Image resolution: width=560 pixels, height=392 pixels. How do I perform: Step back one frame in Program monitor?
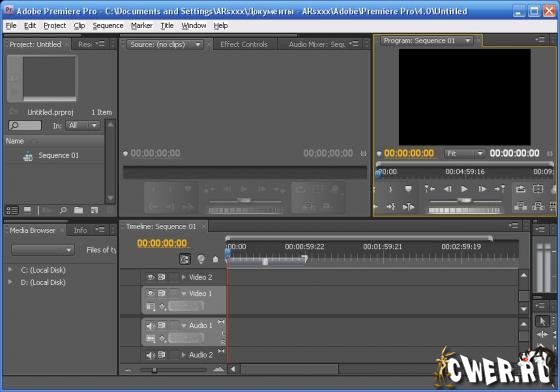pyautogui.click(x=448, y=189)
